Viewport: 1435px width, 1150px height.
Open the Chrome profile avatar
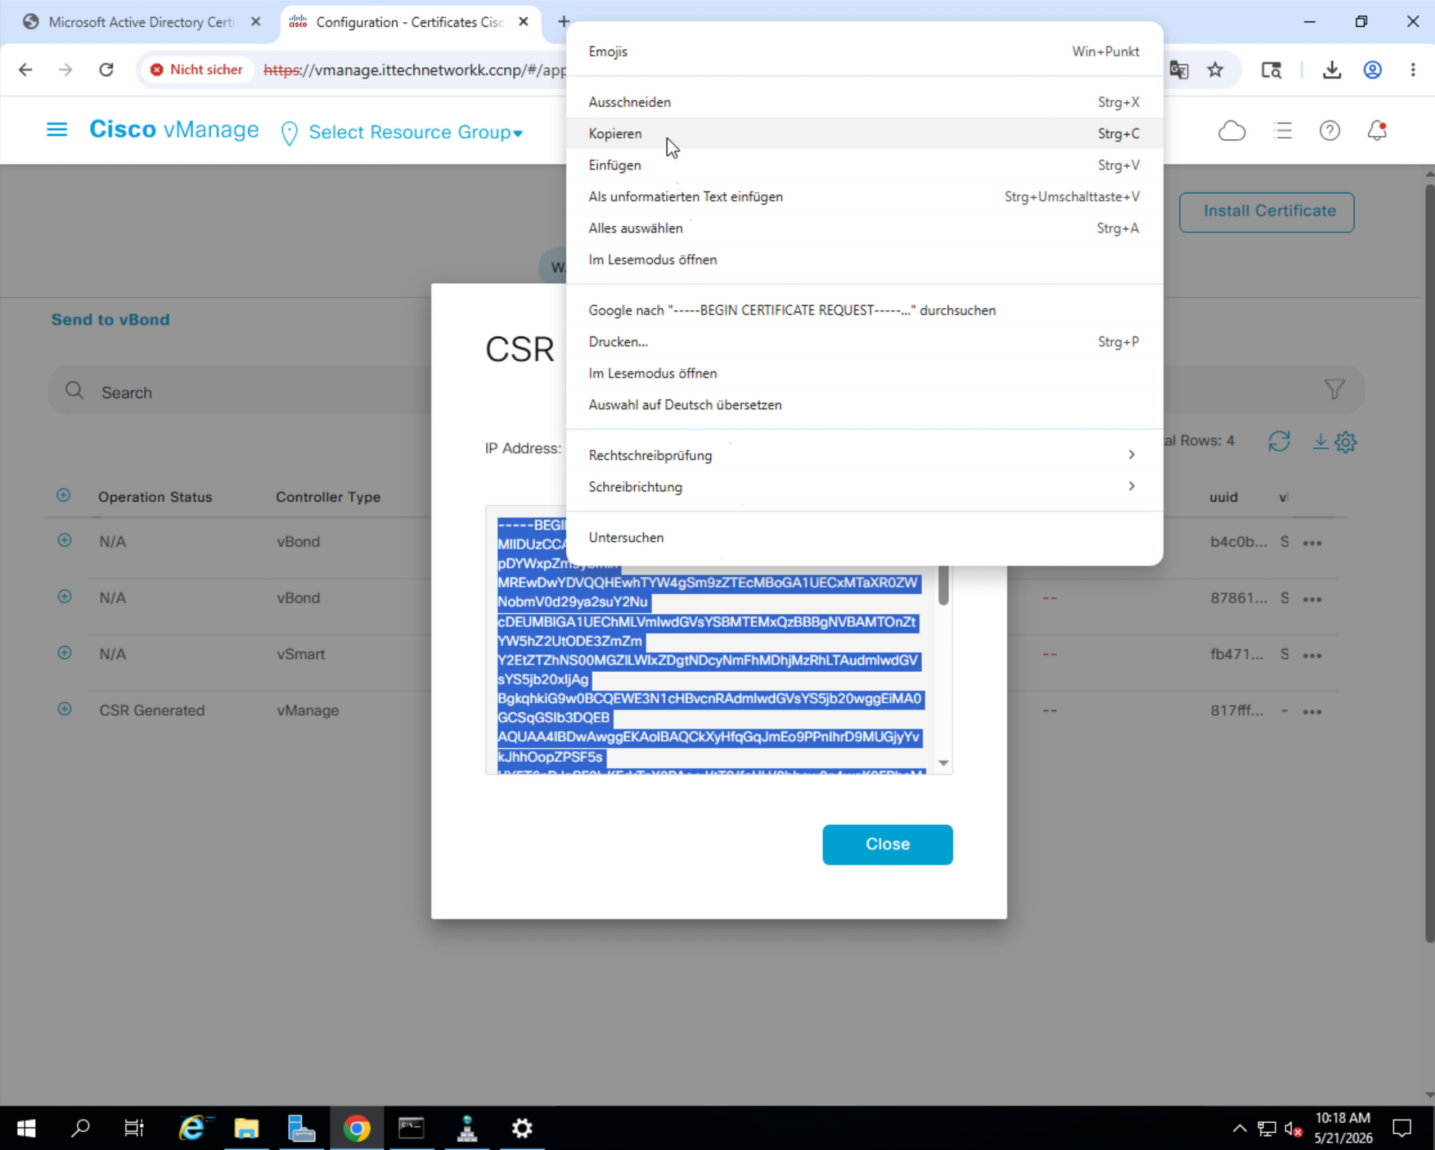click(1373, 70)
